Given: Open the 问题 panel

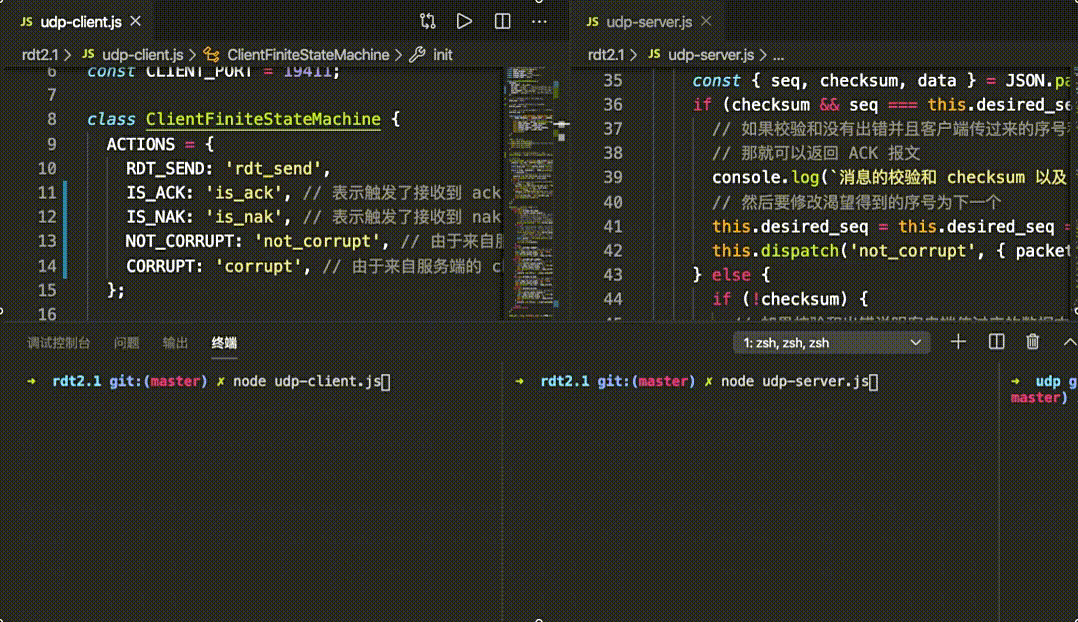Looking at the screenshot, I should click(125, 342).
